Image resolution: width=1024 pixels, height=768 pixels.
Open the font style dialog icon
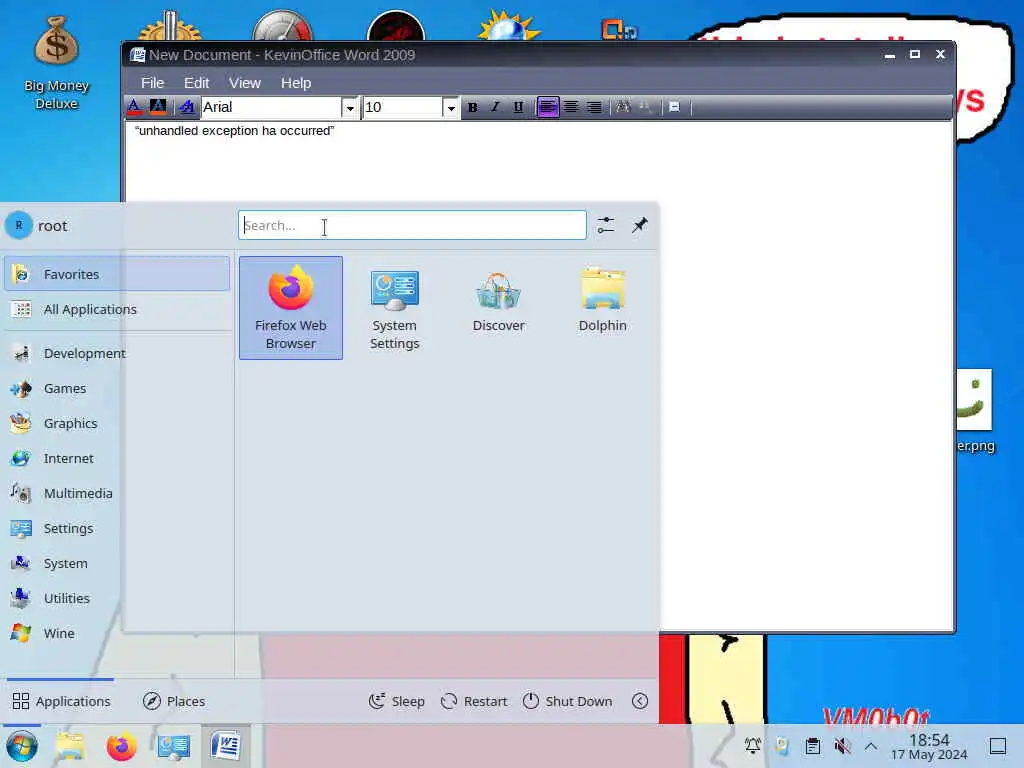click(x=187, y=107)
